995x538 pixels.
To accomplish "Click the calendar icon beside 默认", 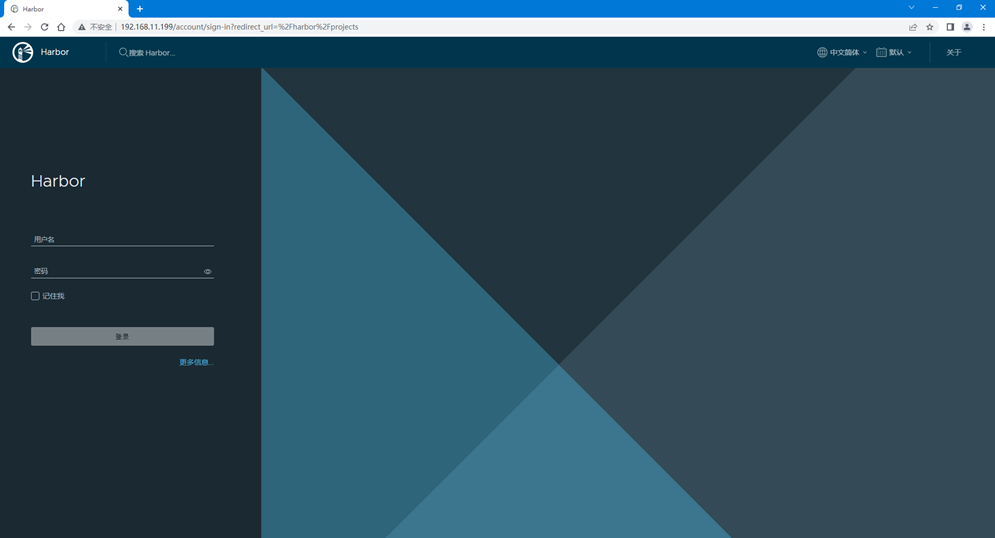I will tap(881, 52).
